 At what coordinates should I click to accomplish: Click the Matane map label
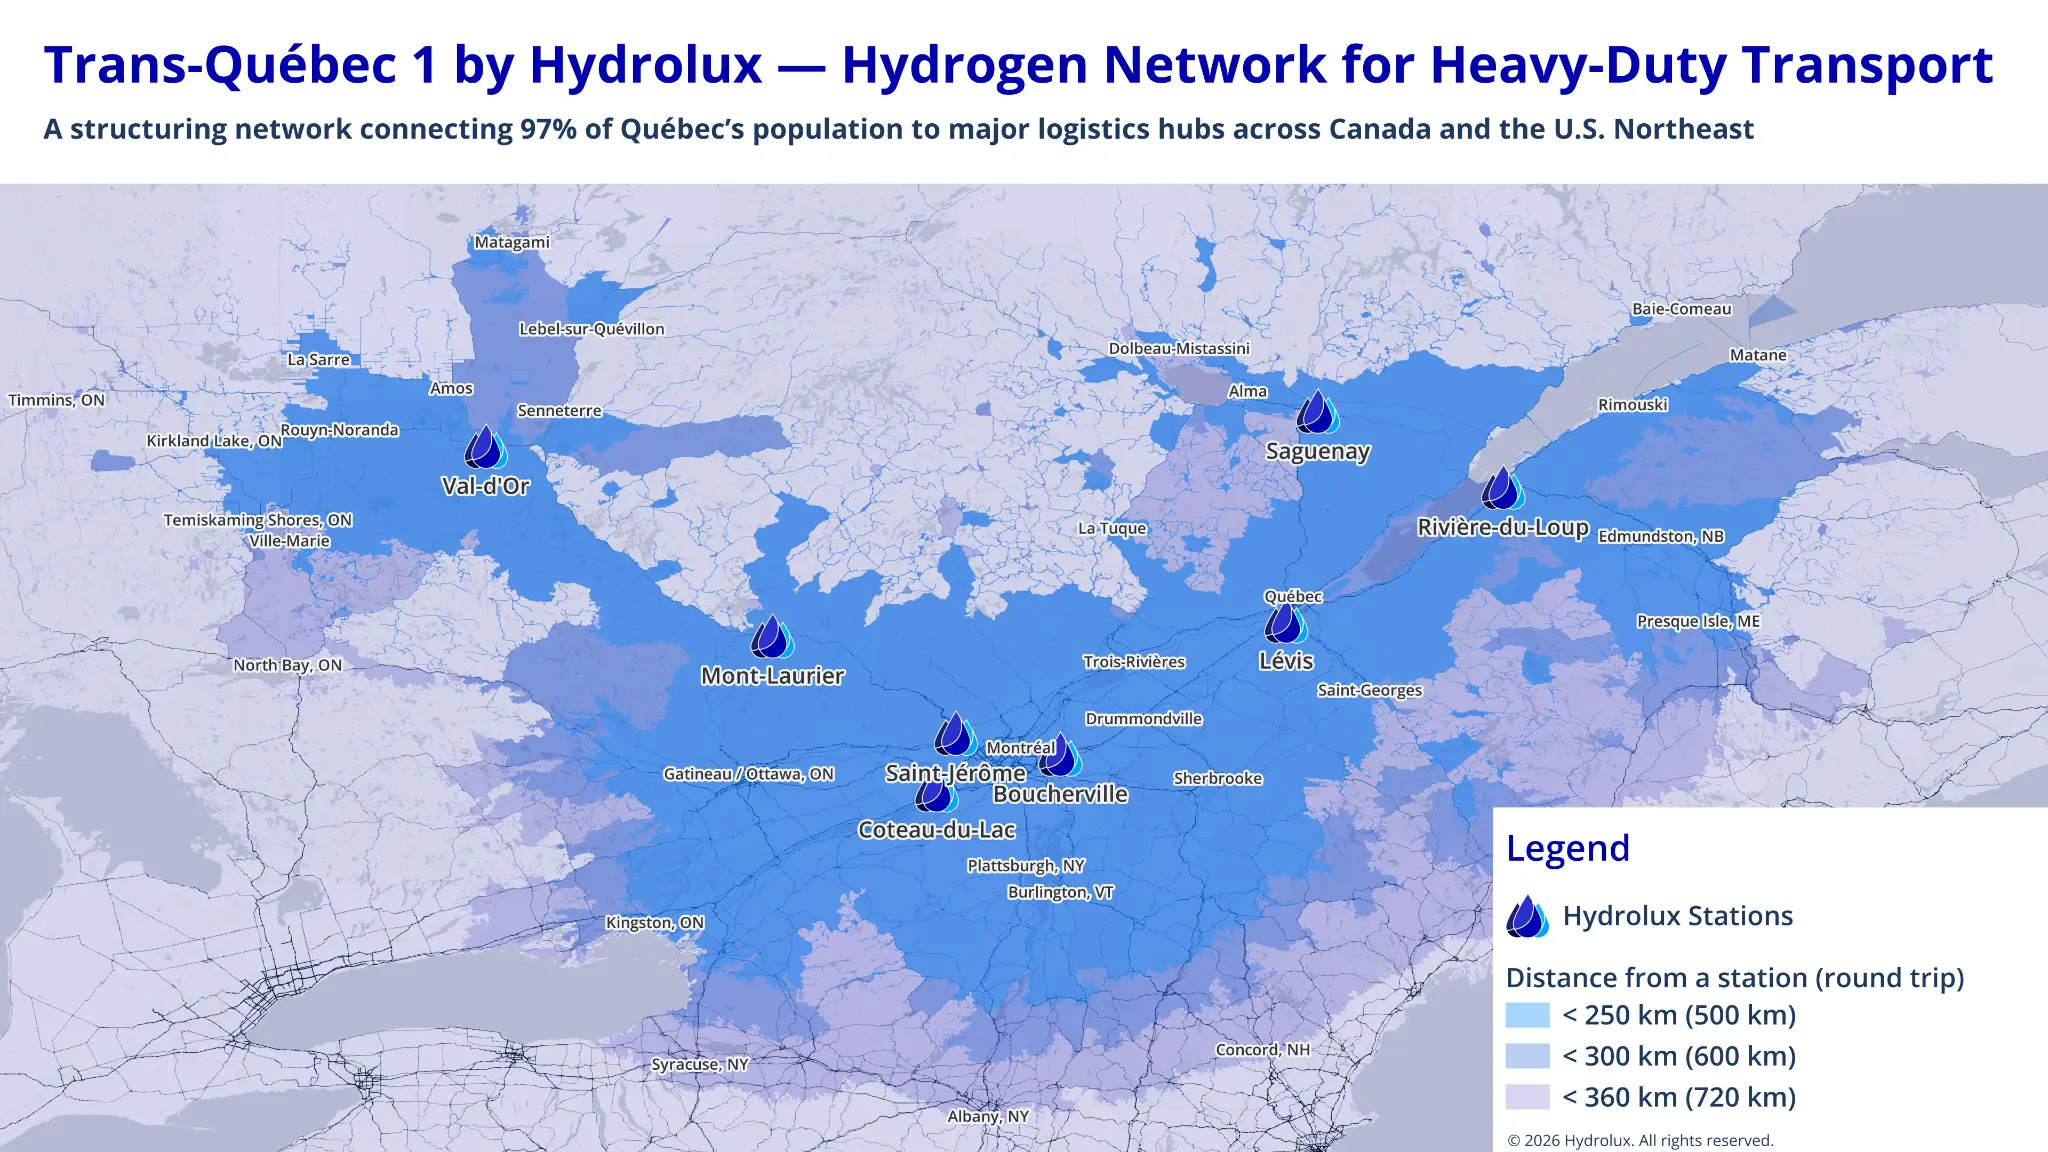click(x=1758, y=355)
